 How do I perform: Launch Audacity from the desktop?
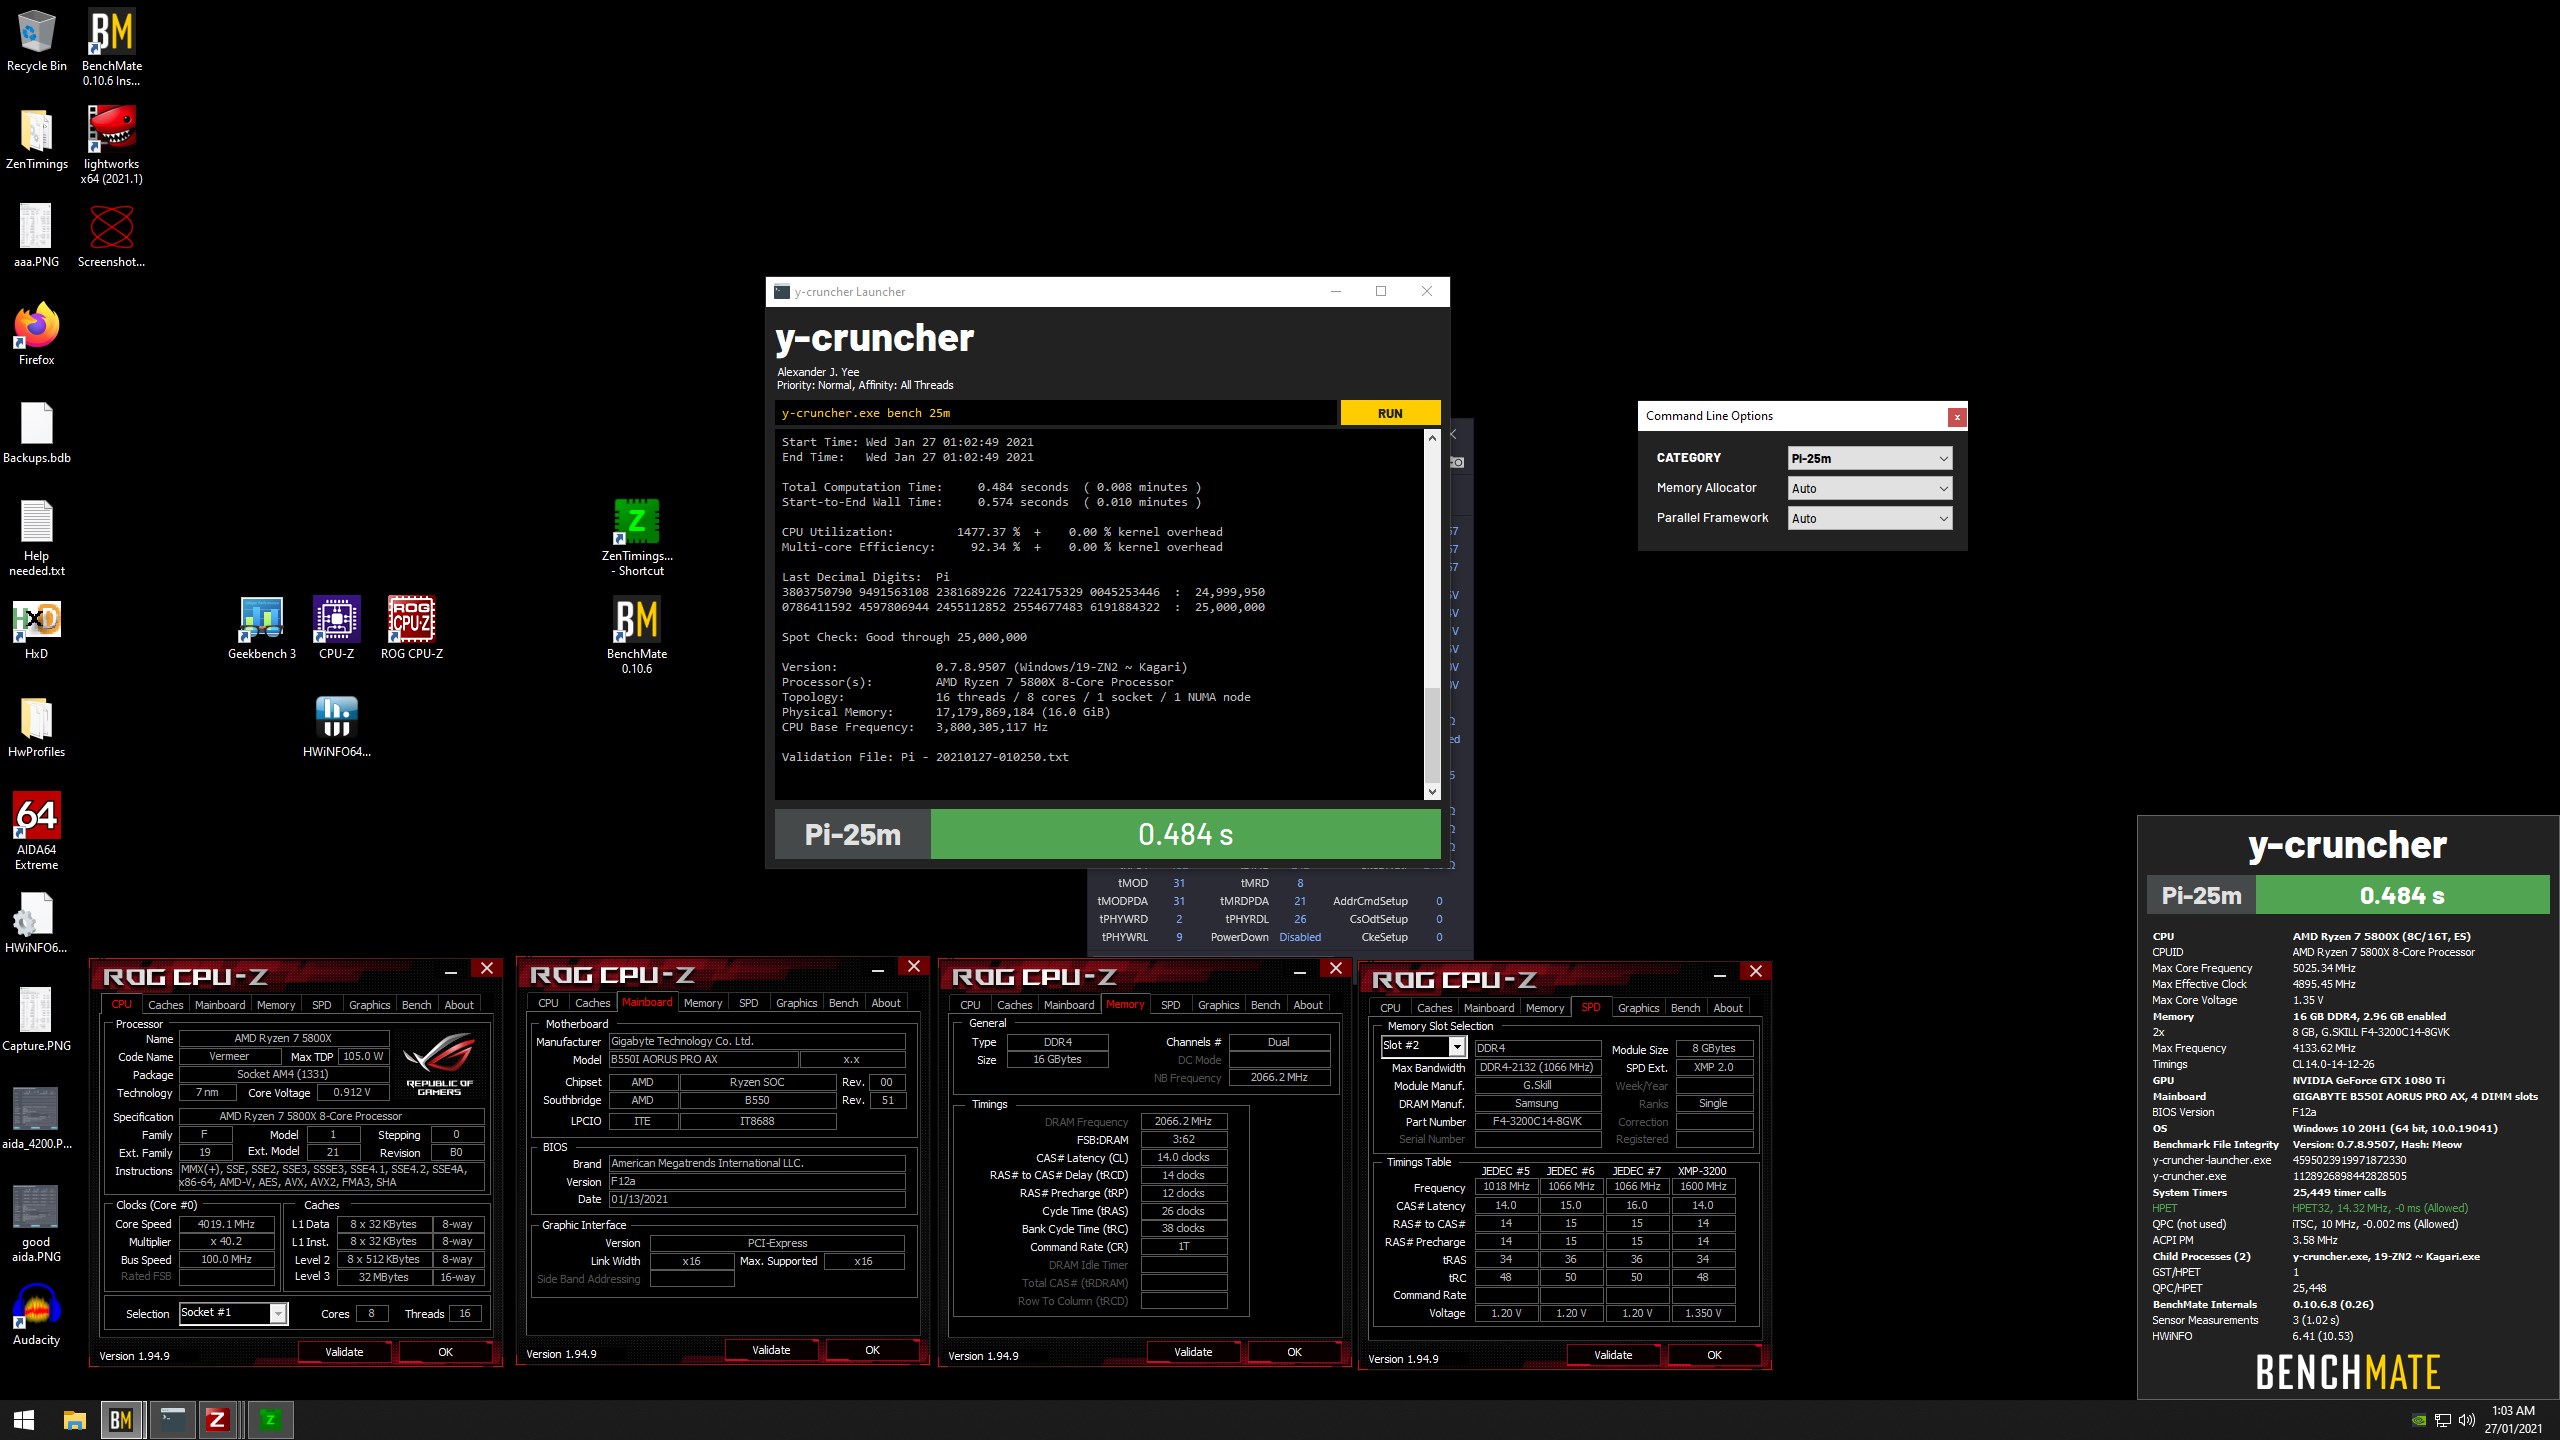[x=36, y=1314]
